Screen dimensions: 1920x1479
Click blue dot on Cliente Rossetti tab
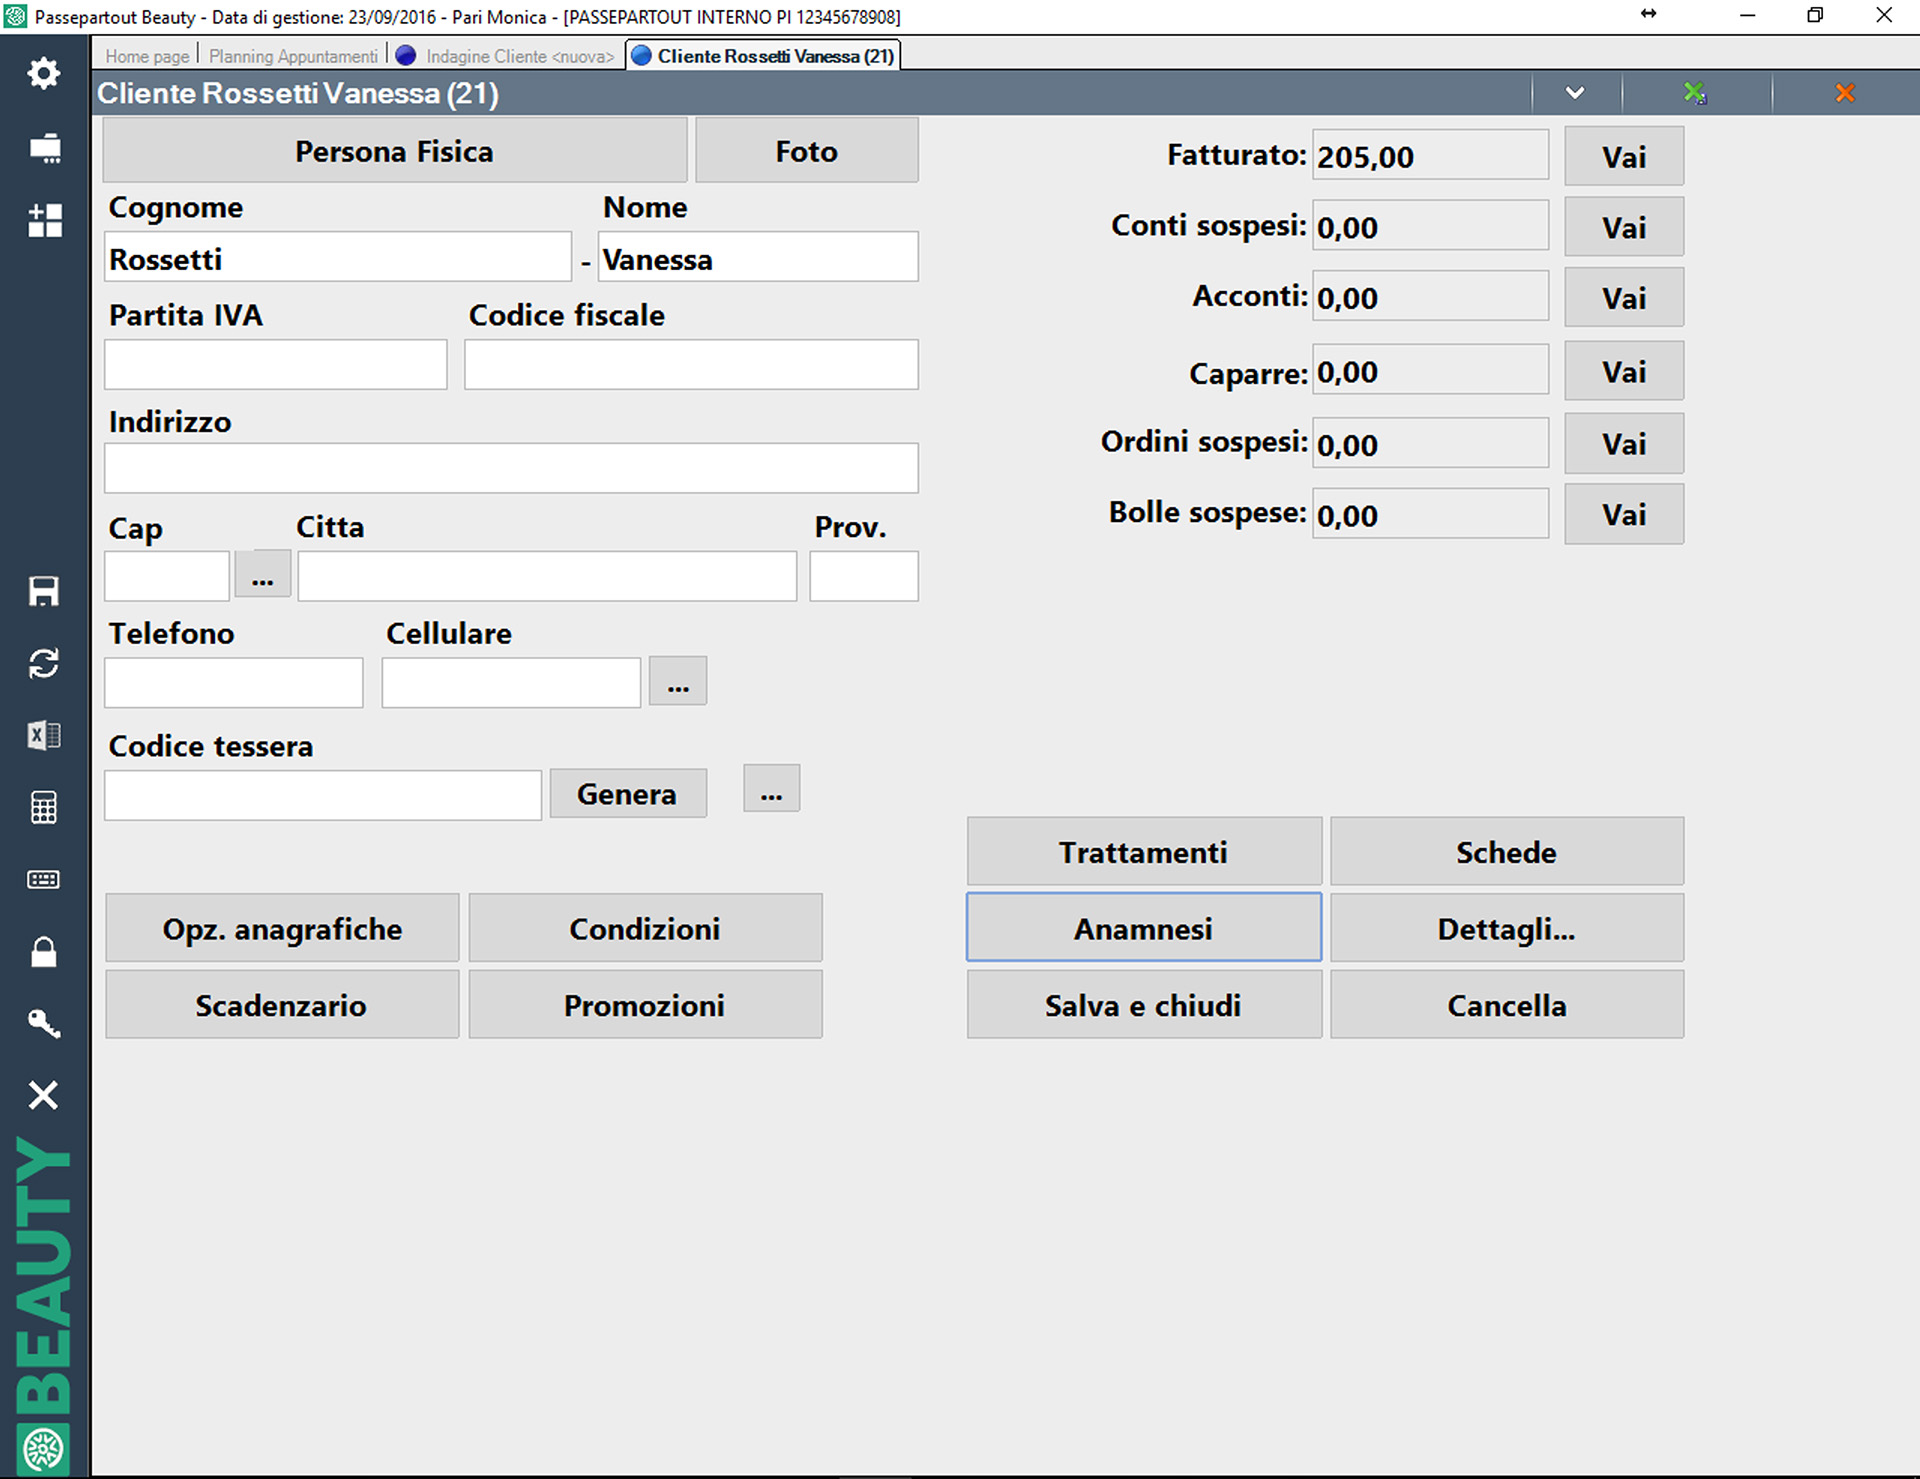pyautogui.click(x=641, y=56)
